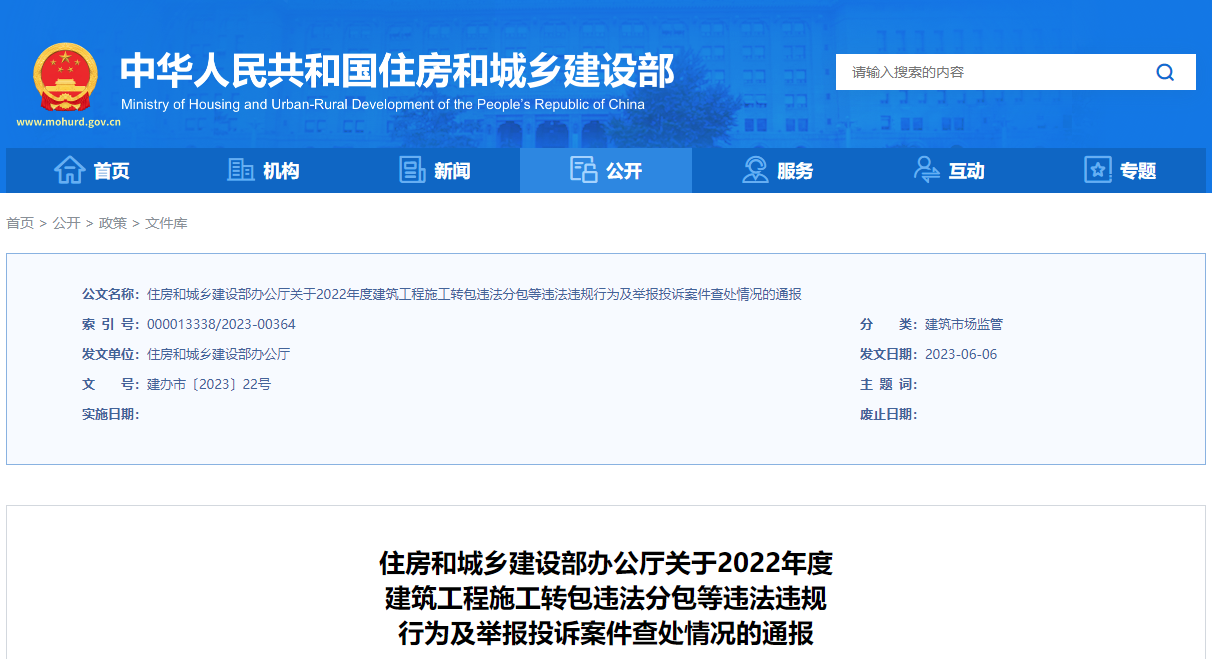The height and width of the screenshot is (659, 1212).
Task: Click the issuing unit 住房和城乡建设部办公厅
Action: 218,354
